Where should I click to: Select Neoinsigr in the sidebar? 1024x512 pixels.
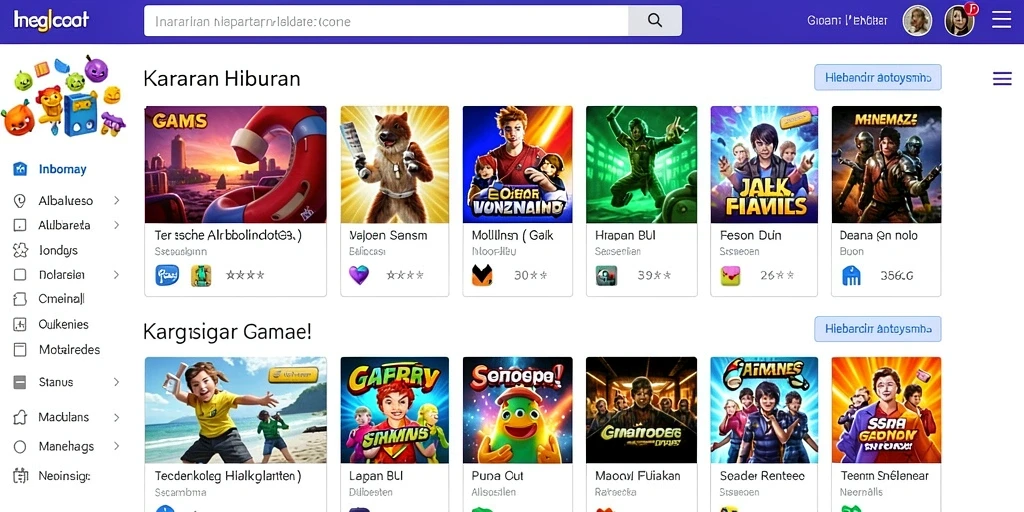(x=64, y=476)
